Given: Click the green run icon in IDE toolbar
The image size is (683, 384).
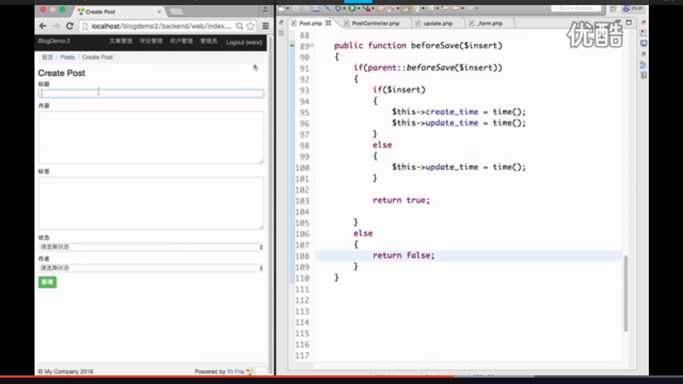Looking at the screenshot, I should [351, 9].
